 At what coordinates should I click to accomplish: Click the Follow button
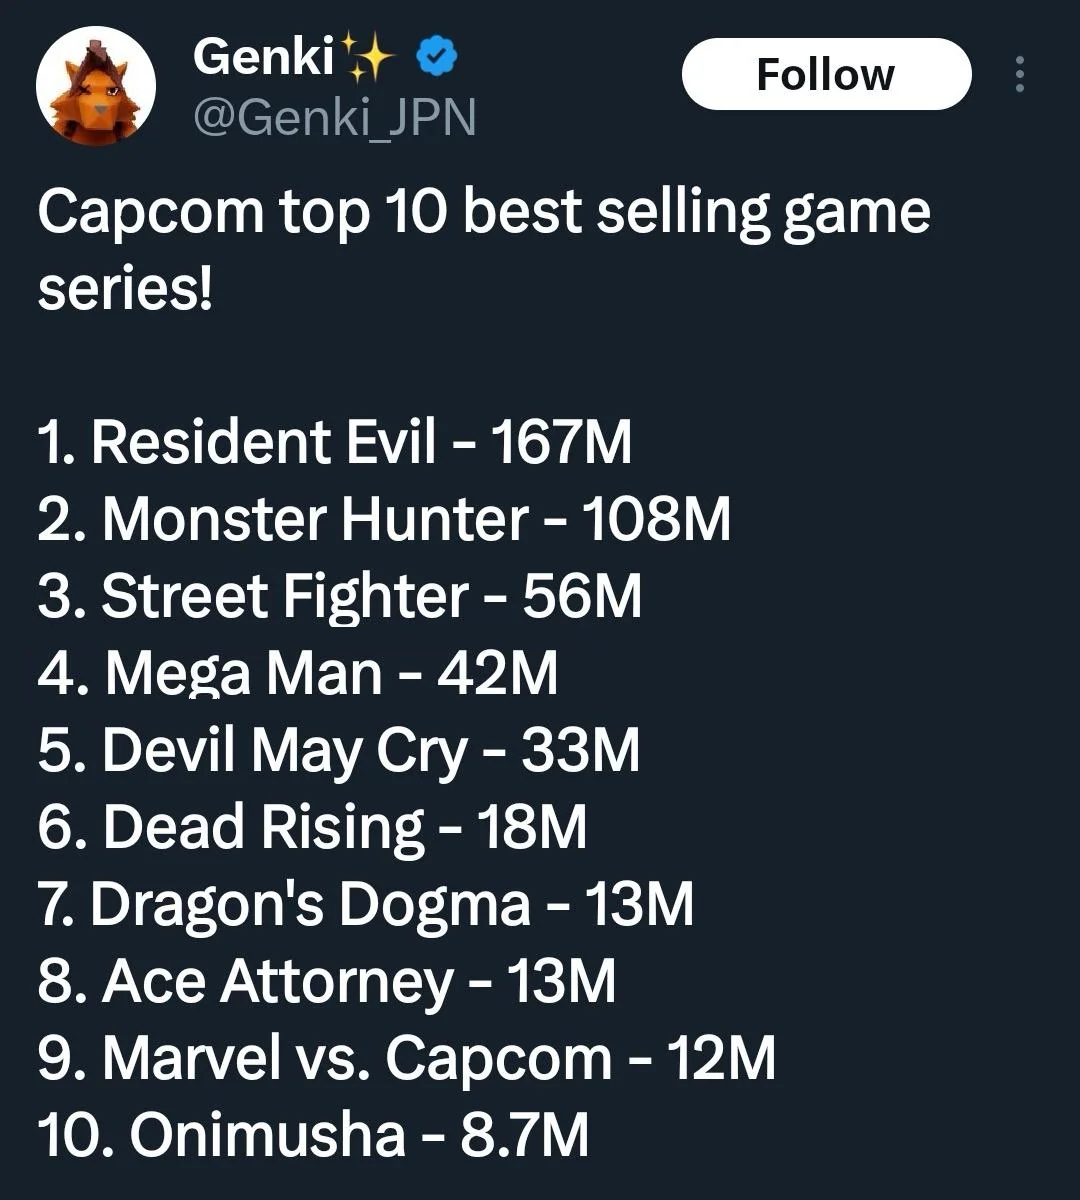pyautogui.click(x=826, y=74)
